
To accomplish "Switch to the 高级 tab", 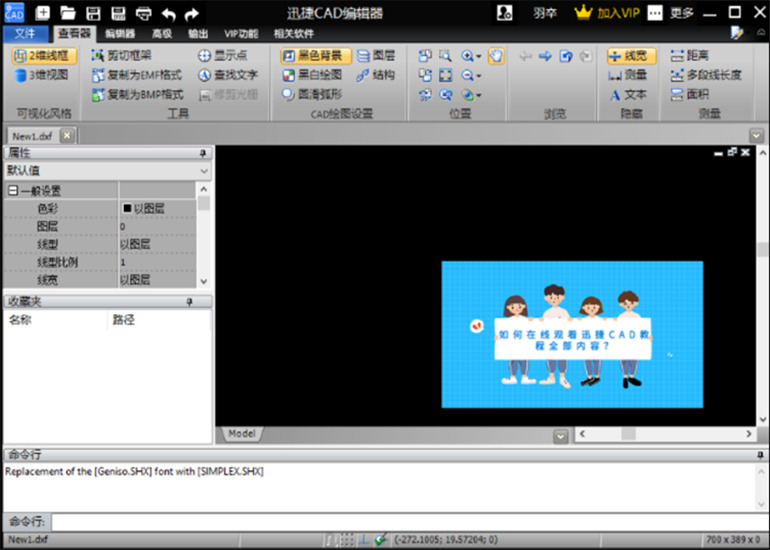I will coord(162,33).
